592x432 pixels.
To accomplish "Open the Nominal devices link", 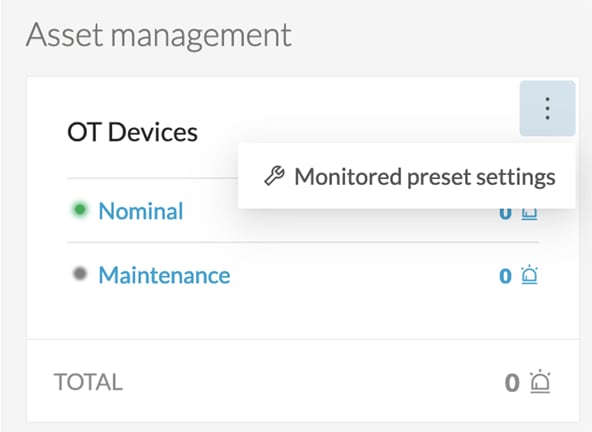I will 140,211.
